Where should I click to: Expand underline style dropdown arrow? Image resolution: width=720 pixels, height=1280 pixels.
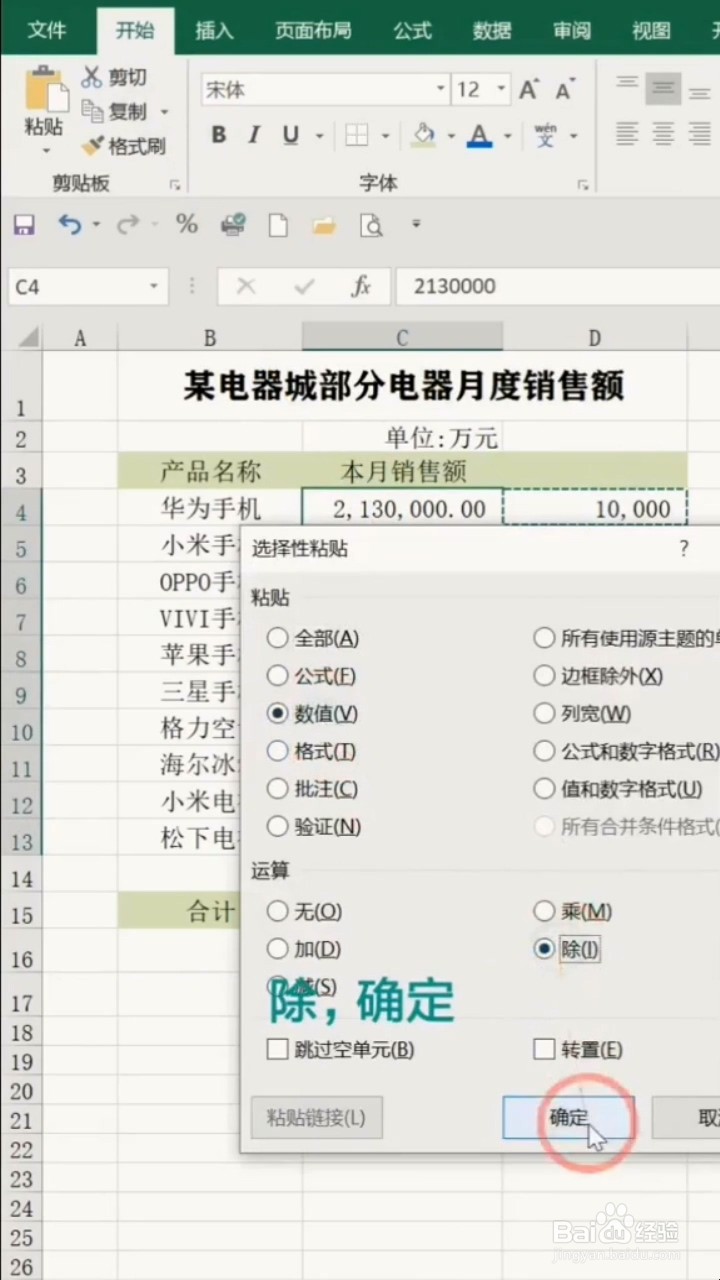coord(319,136)
